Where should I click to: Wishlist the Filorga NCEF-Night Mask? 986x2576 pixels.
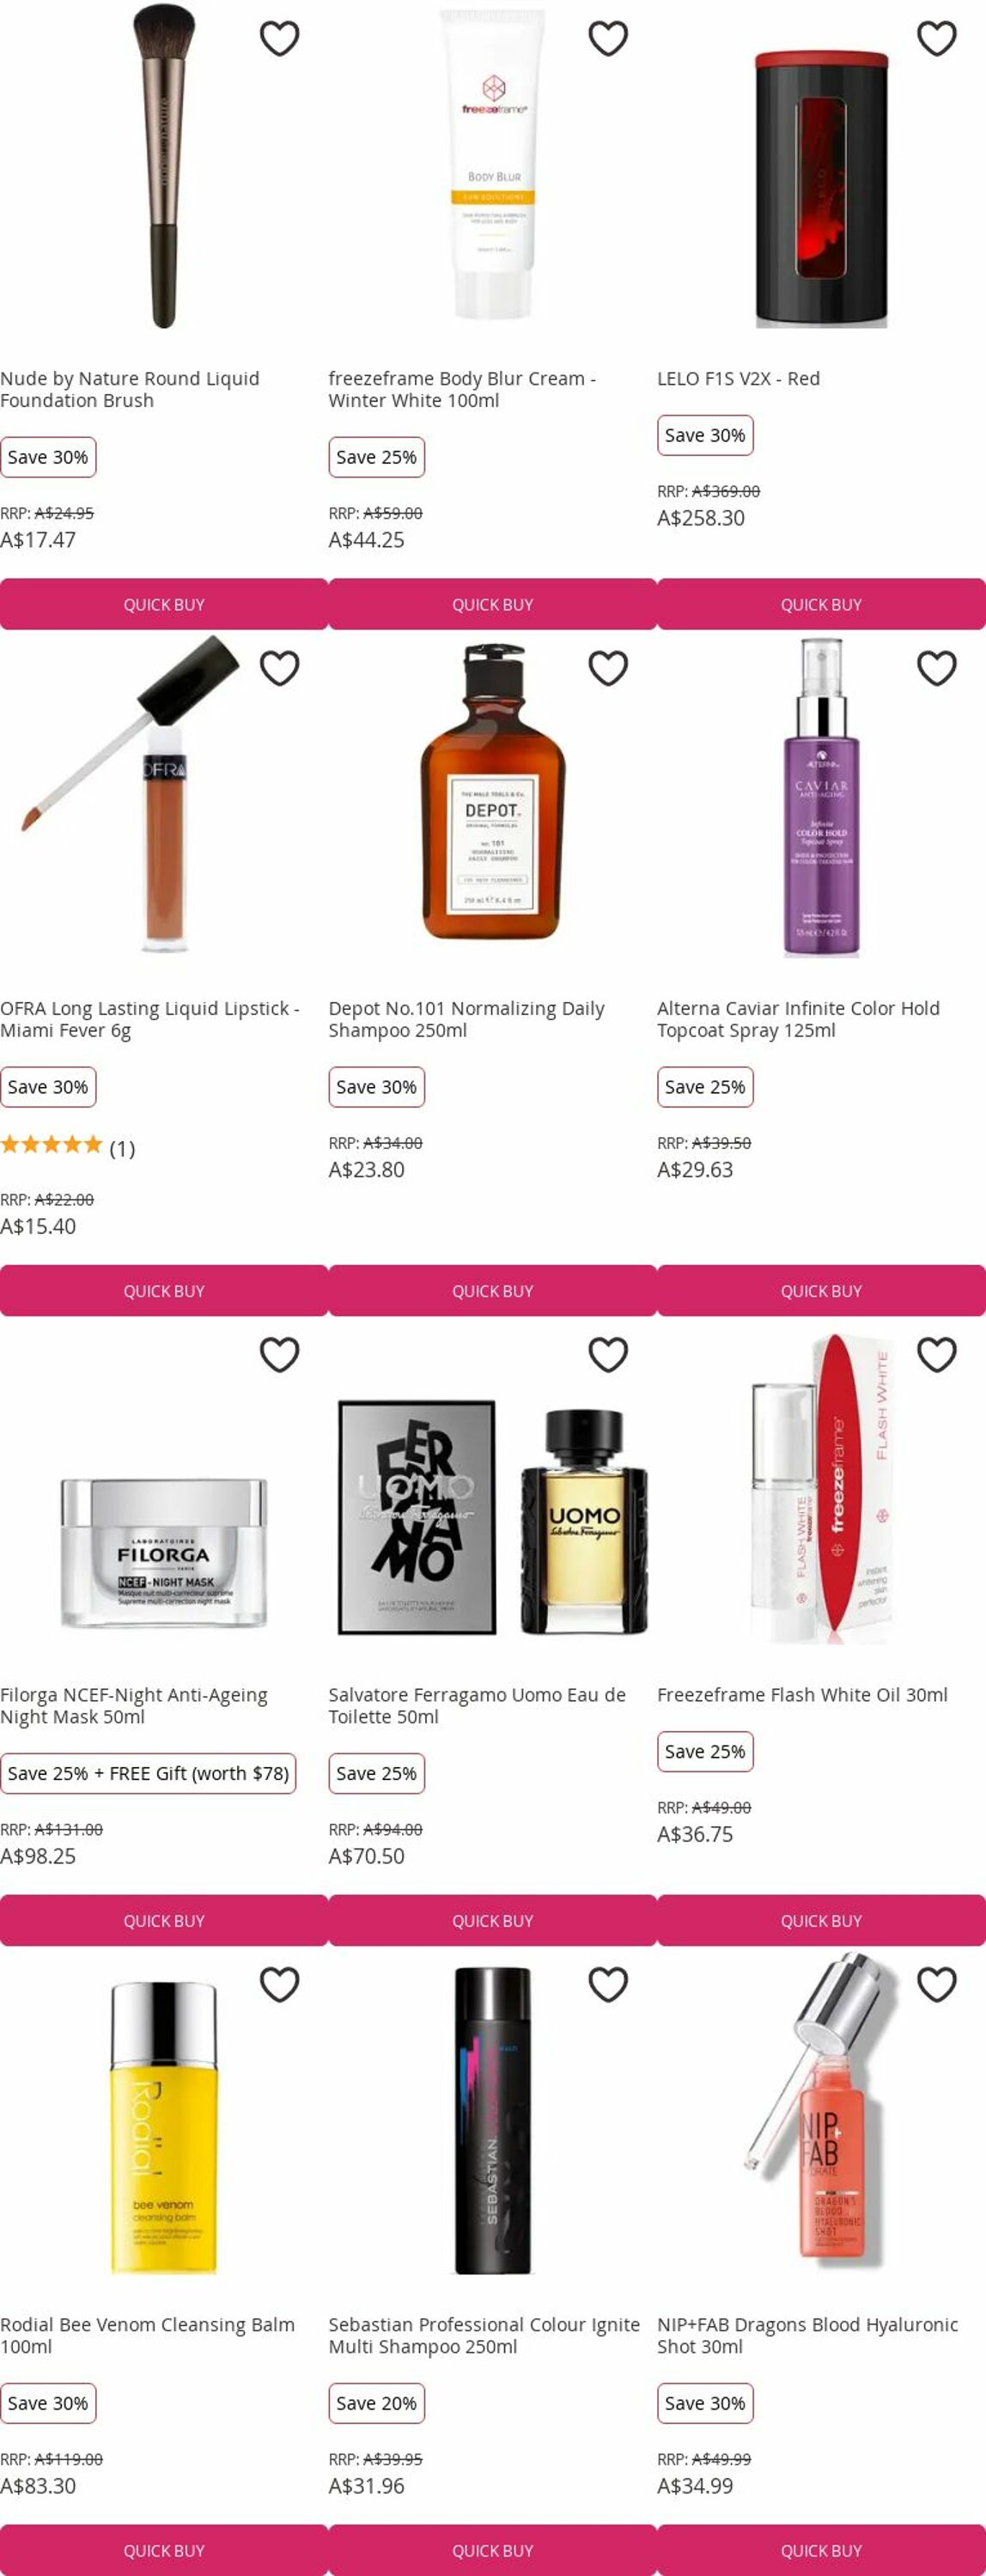(279, 1354)
